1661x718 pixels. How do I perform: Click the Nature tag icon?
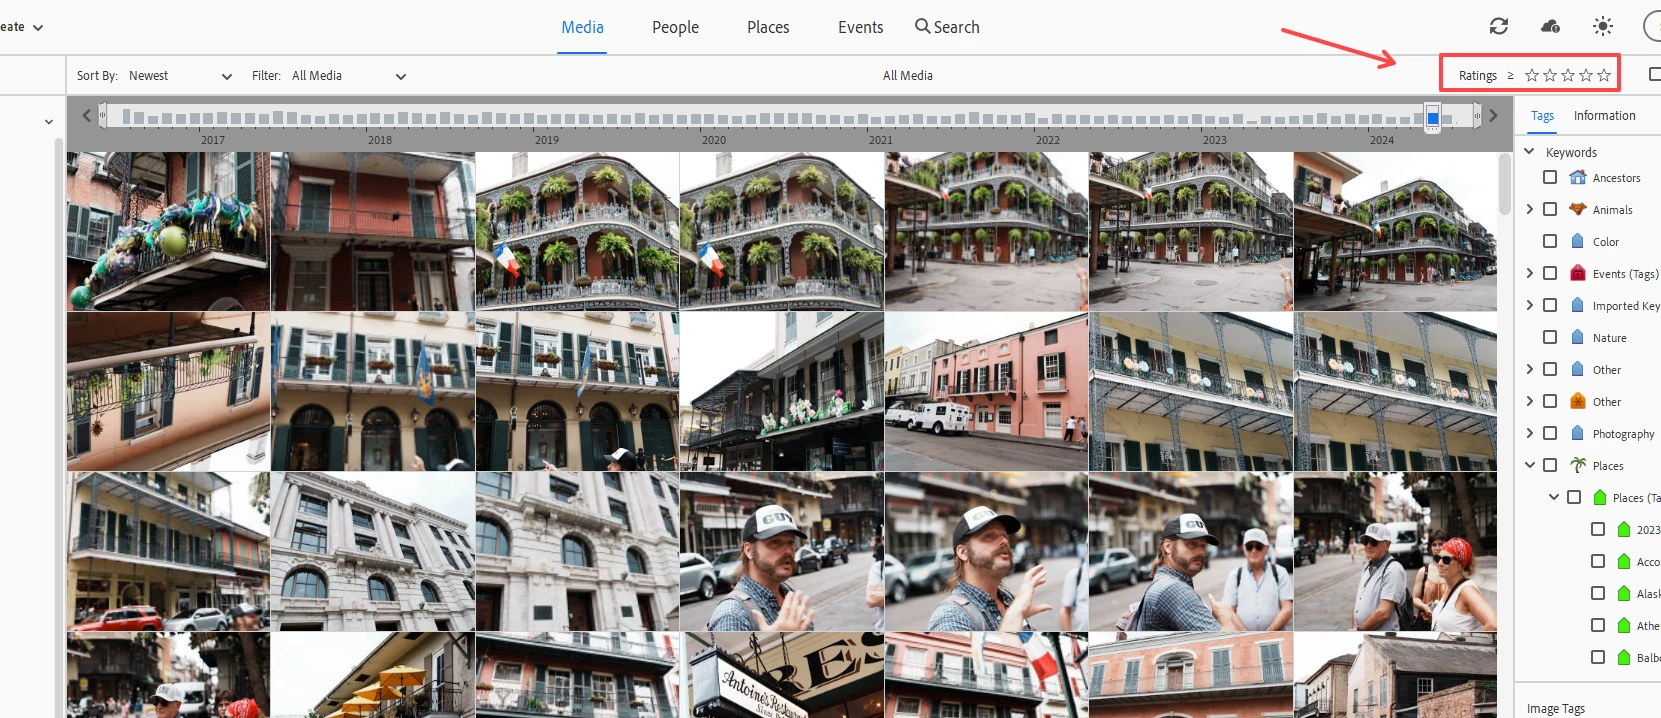pos(1578,337)
